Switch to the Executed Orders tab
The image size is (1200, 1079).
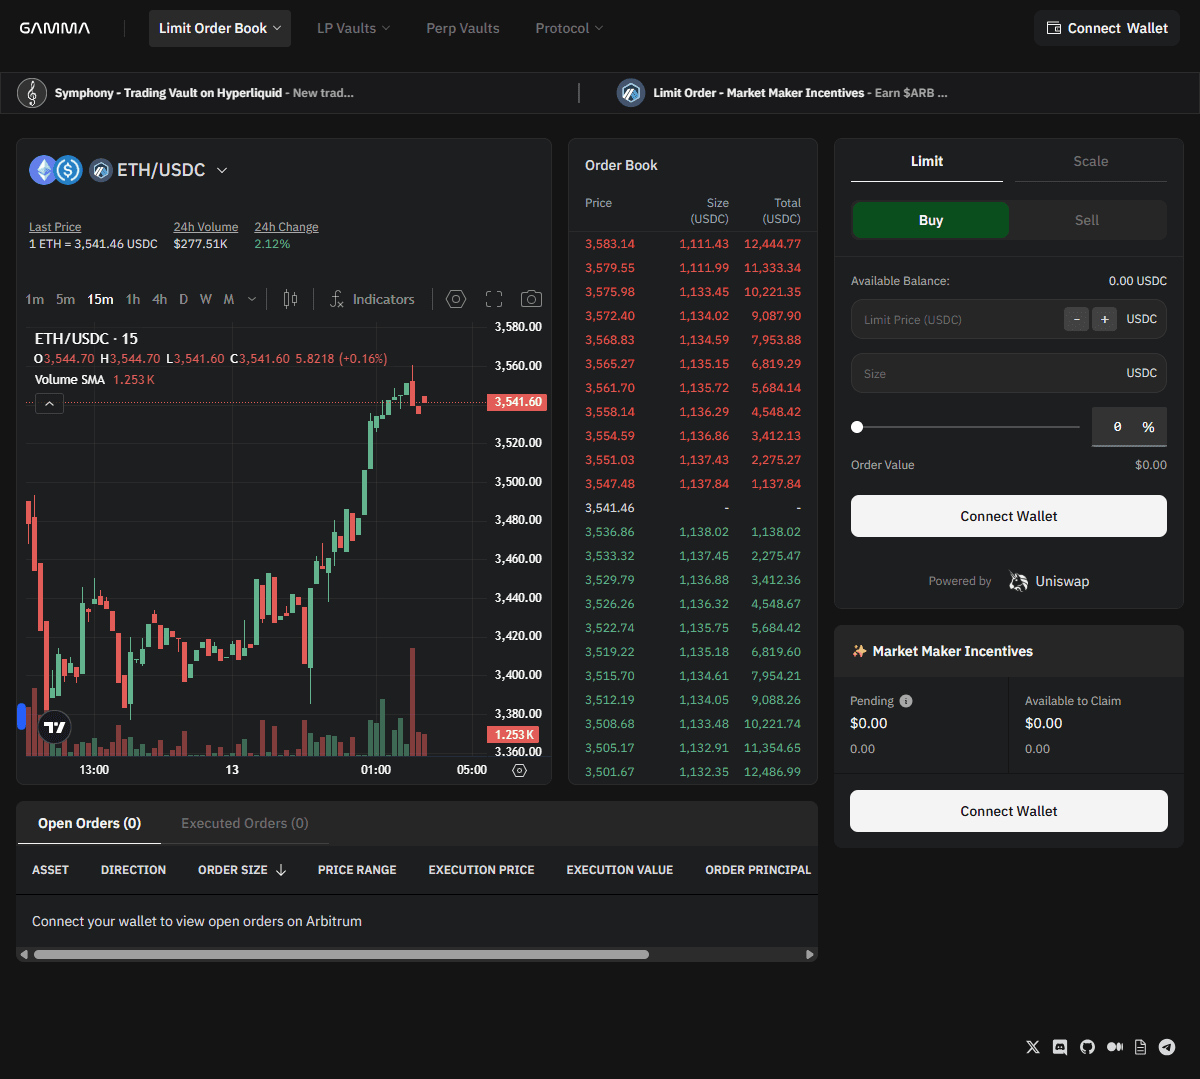click(244, 823)
